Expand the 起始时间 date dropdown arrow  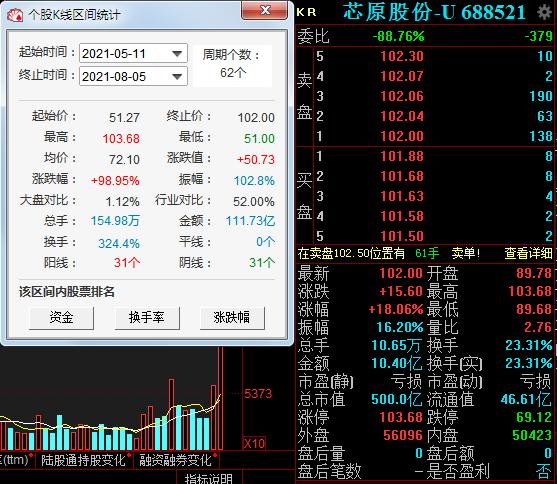pyautogui.click(x=177, y=54)
